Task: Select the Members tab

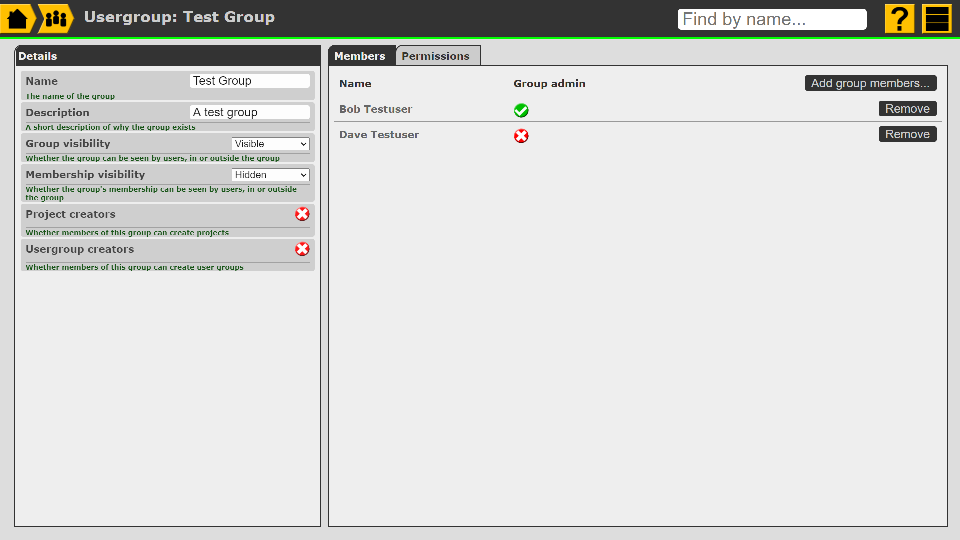Action: tap(359, 56)
